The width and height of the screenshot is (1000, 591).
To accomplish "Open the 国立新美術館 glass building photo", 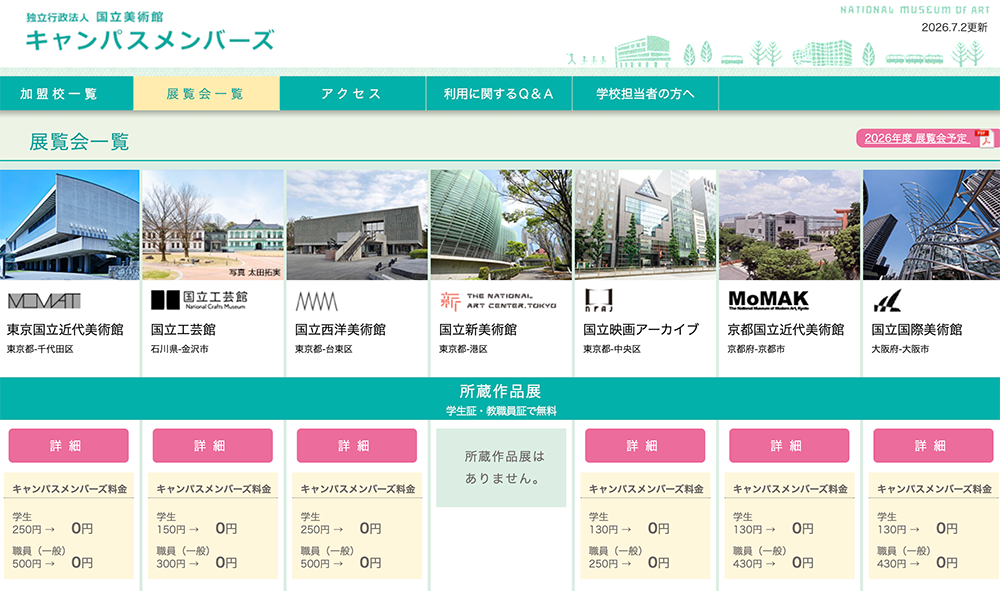I will pos(501,224).
